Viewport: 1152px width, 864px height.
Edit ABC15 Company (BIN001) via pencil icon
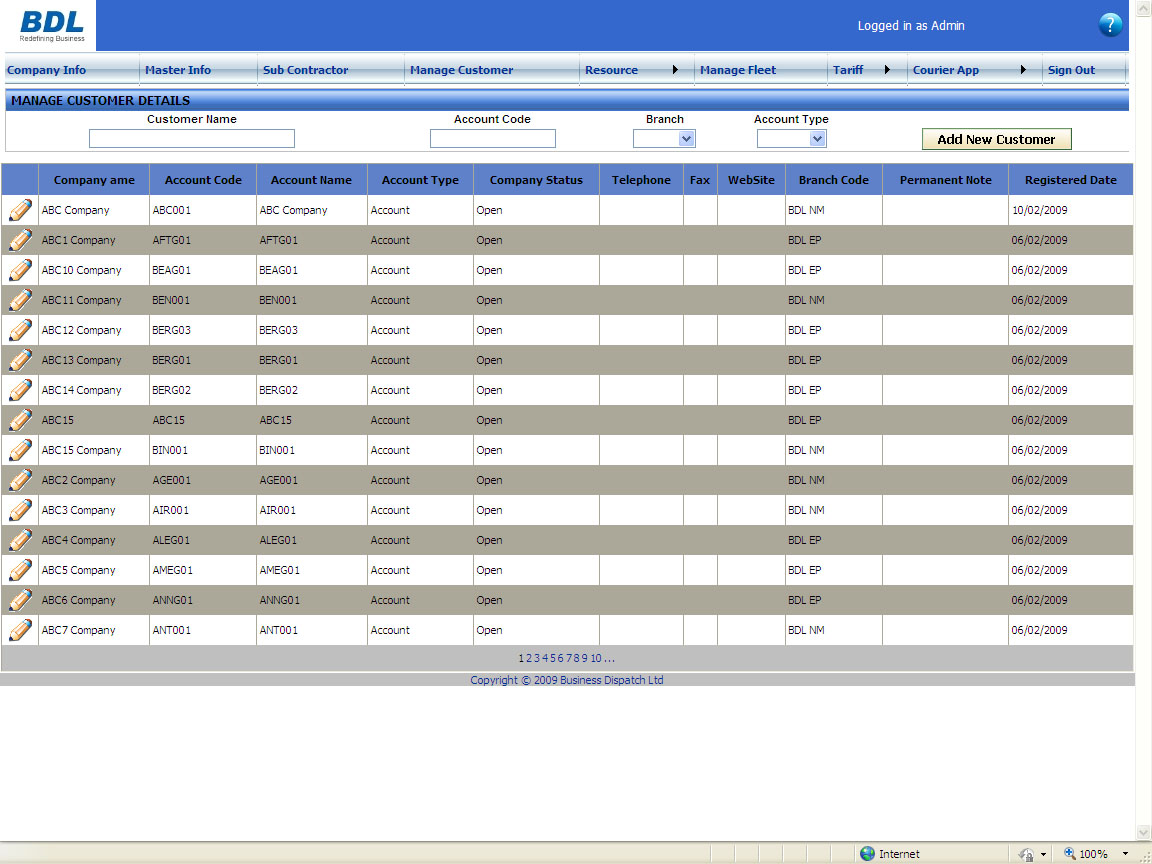click(20, 450)
